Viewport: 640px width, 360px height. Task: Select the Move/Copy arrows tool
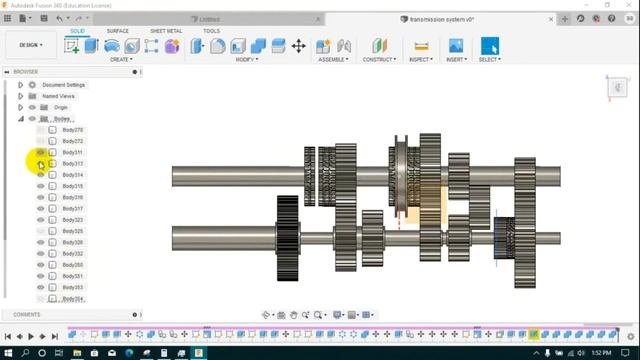click(x=299, y=46)
